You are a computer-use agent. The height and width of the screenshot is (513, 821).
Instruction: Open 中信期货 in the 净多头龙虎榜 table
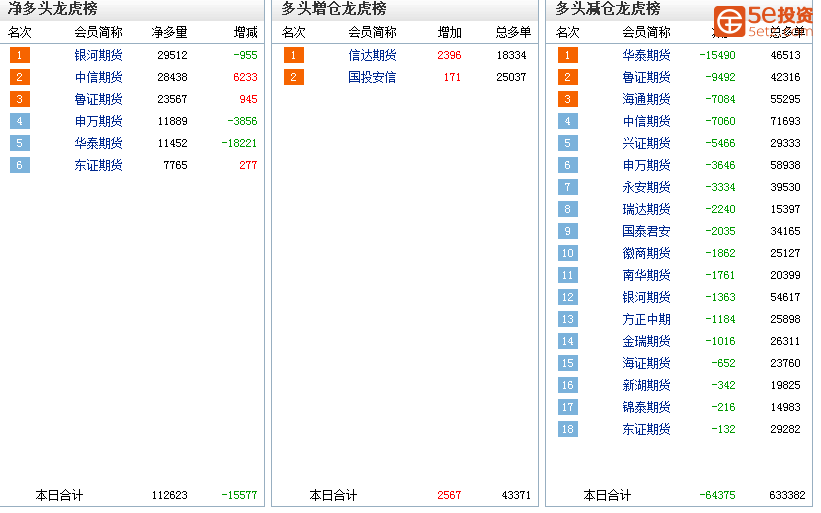coord(98,77)
